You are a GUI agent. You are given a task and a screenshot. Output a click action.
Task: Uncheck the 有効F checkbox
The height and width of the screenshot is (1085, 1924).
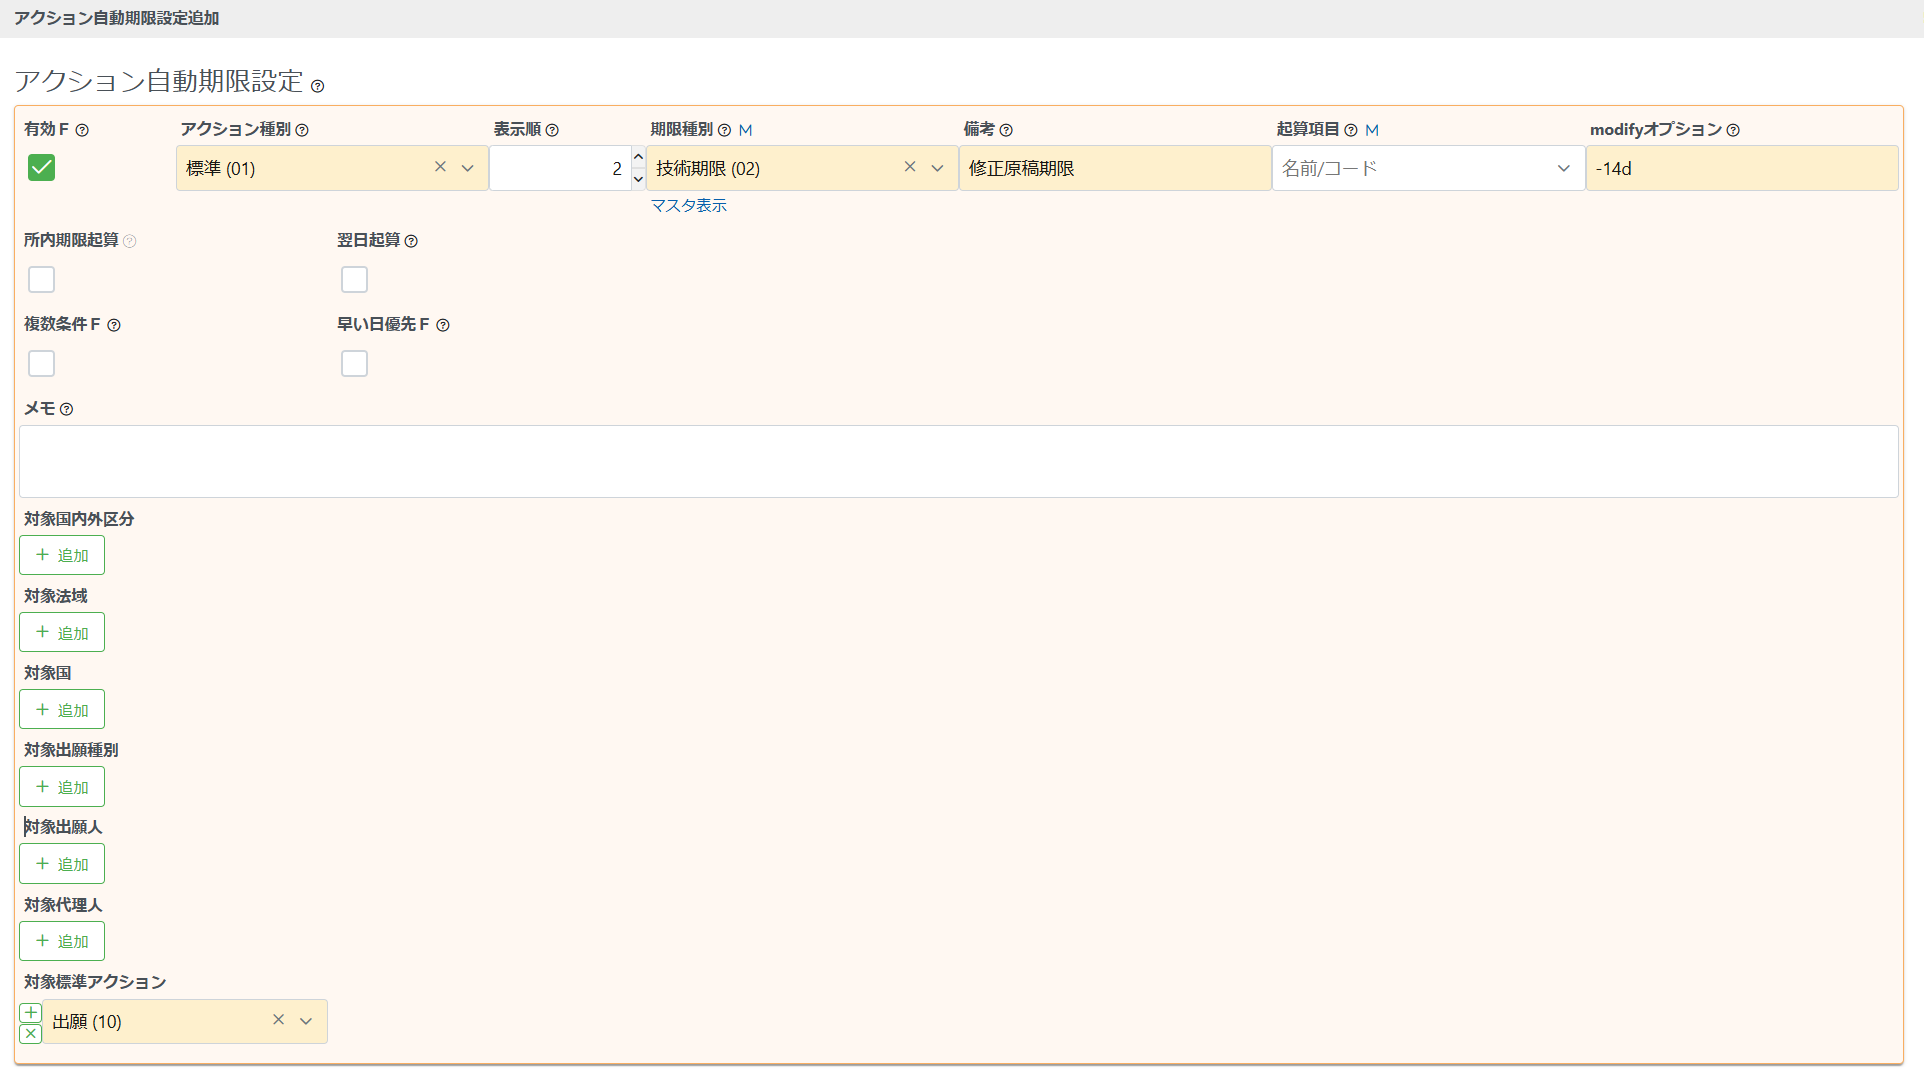[41, 167]
